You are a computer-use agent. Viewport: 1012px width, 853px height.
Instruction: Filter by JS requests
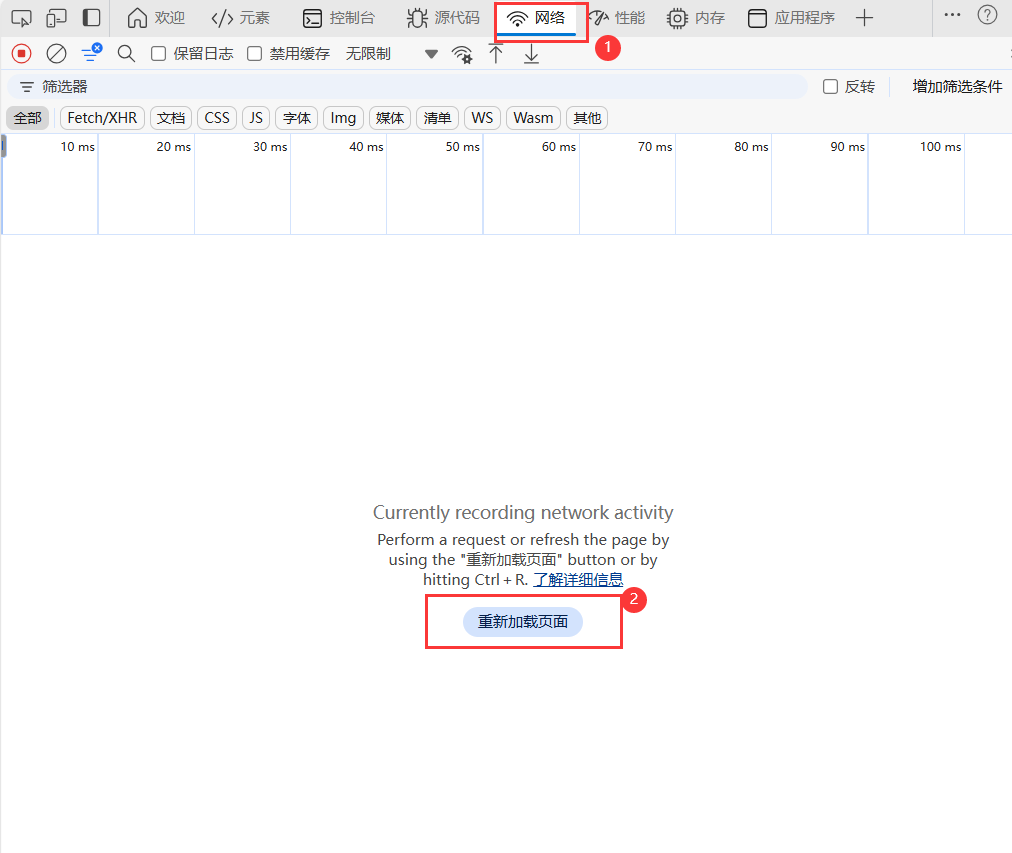256,118
